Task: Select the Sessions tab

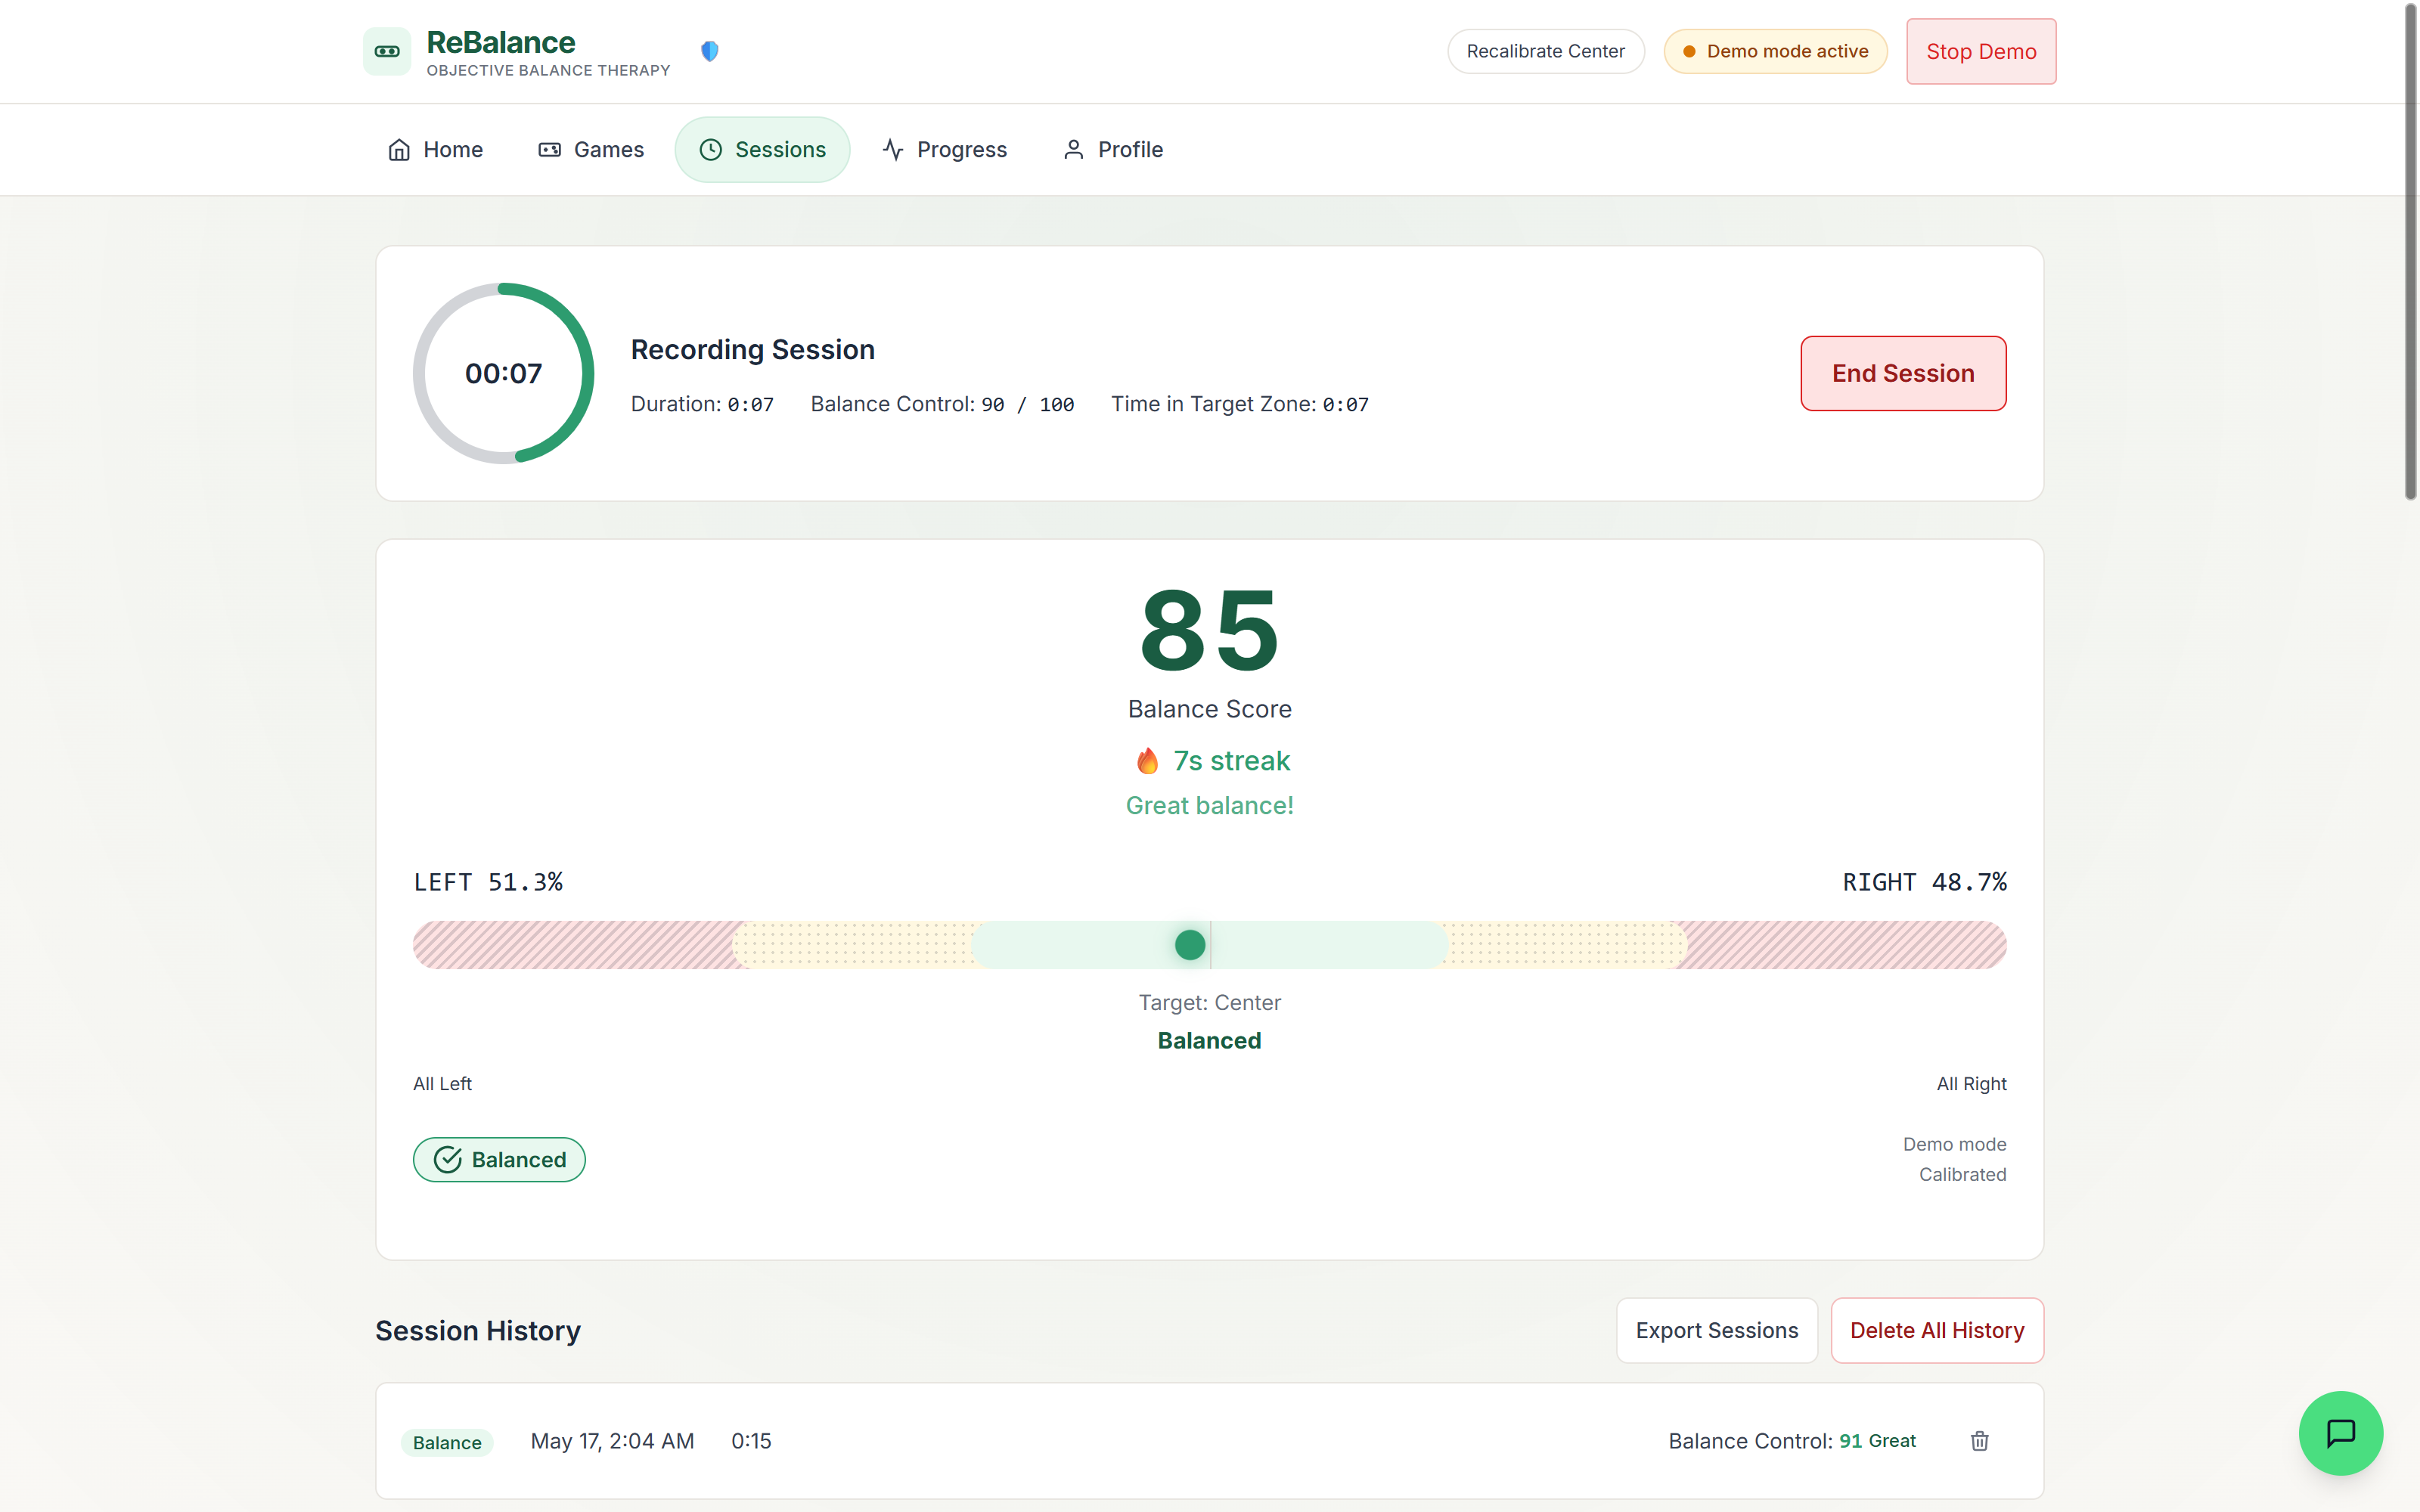Action: coord(762,150)
